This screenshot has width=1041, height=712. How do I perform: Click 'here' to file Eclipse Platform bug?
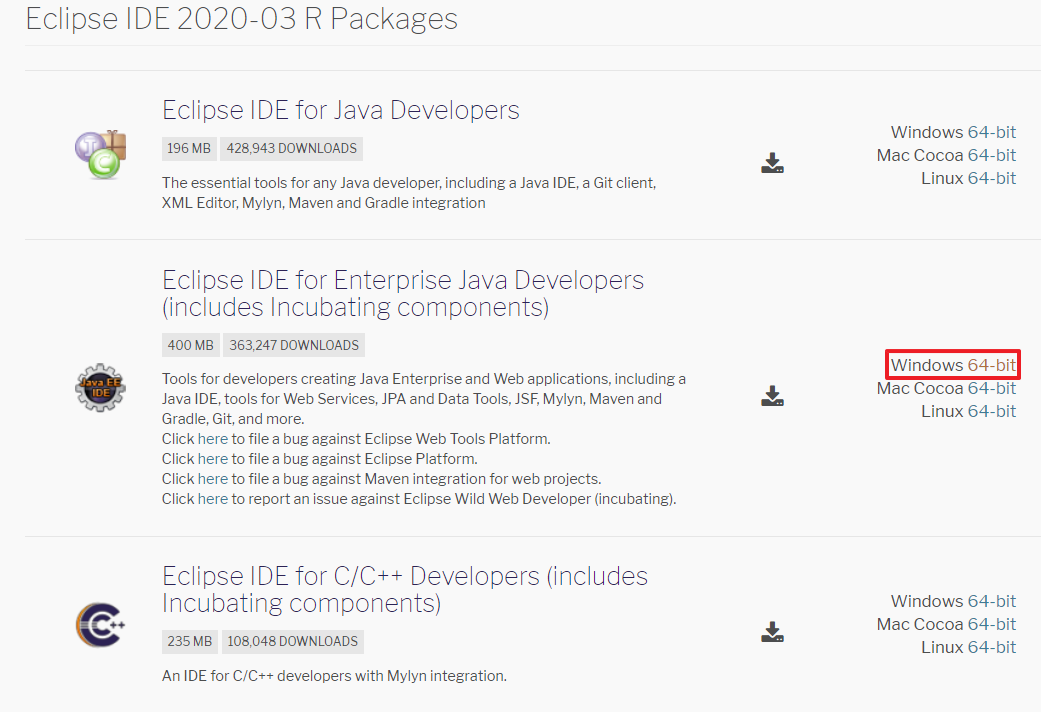pyautogui.click(x=212, y=459)
